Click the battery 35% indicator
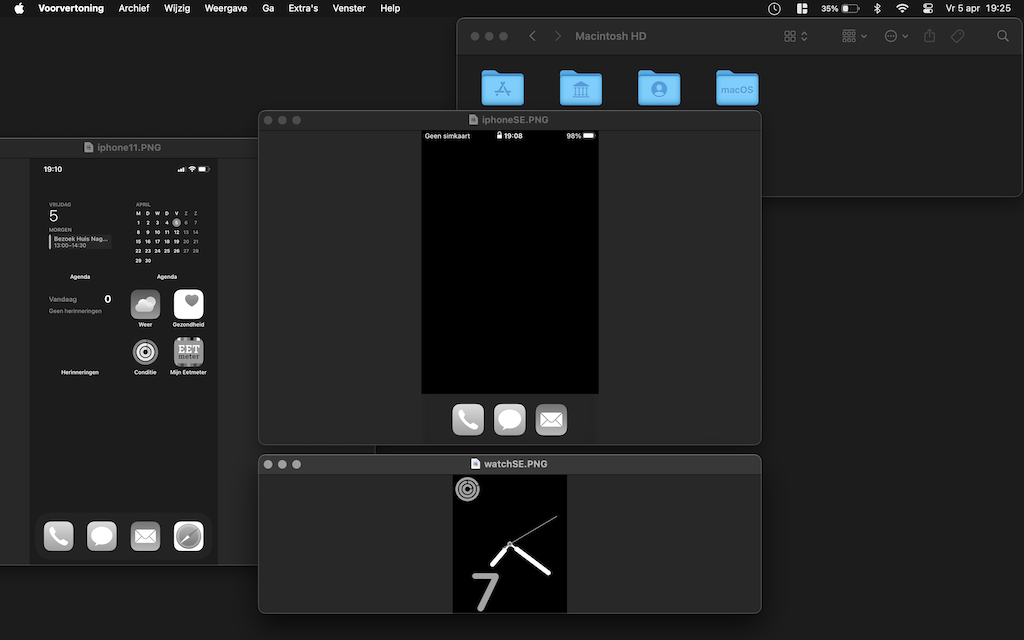Image resolution: width=1024 pixels, height=640 pixels. [x=840, y=8]
